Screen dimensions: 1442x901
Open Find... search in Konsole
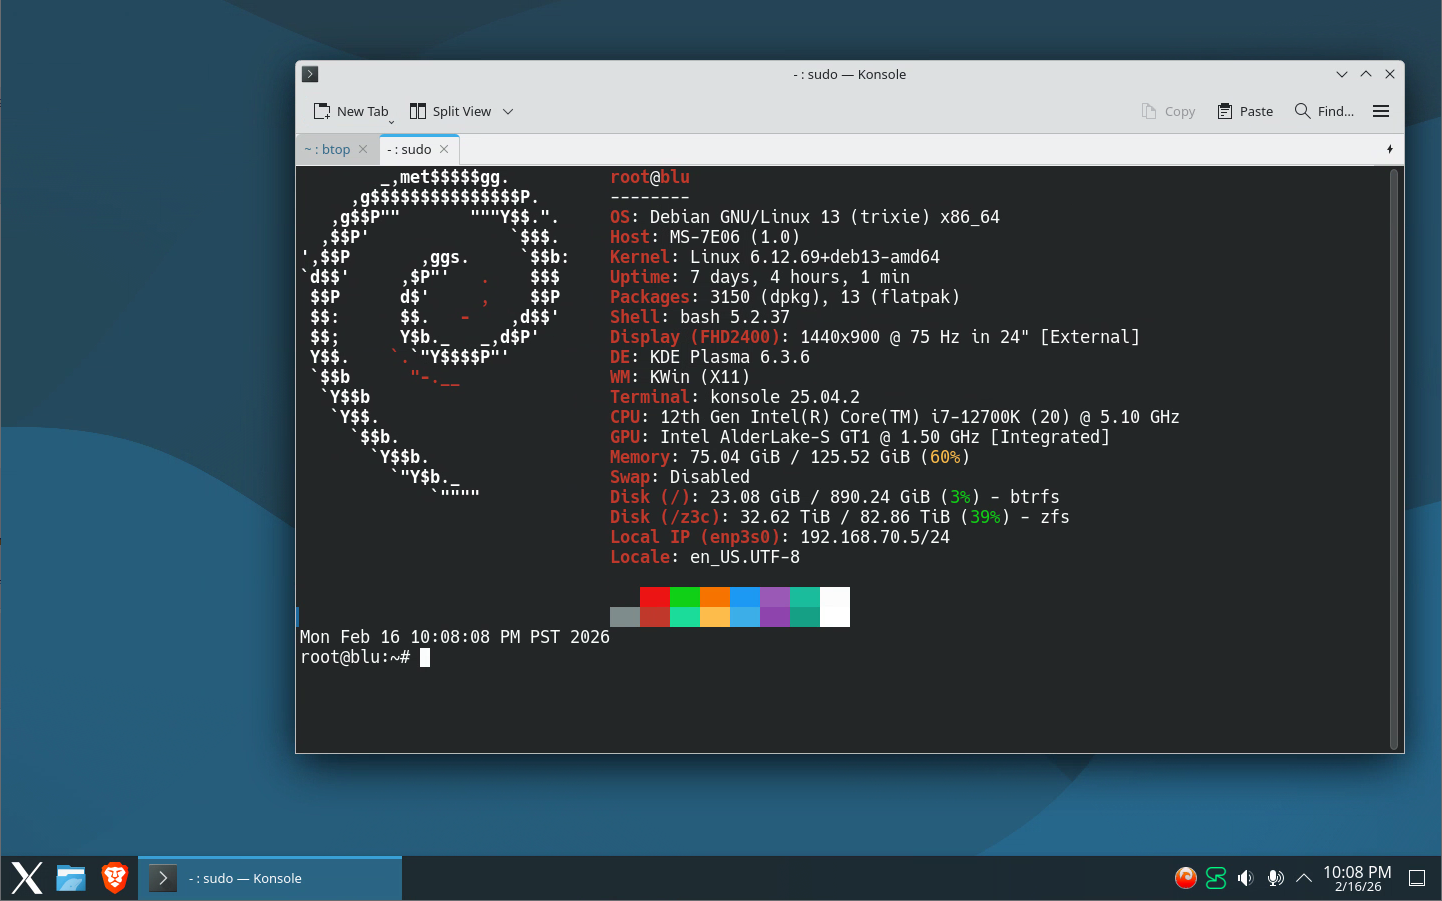(1324, 111)
